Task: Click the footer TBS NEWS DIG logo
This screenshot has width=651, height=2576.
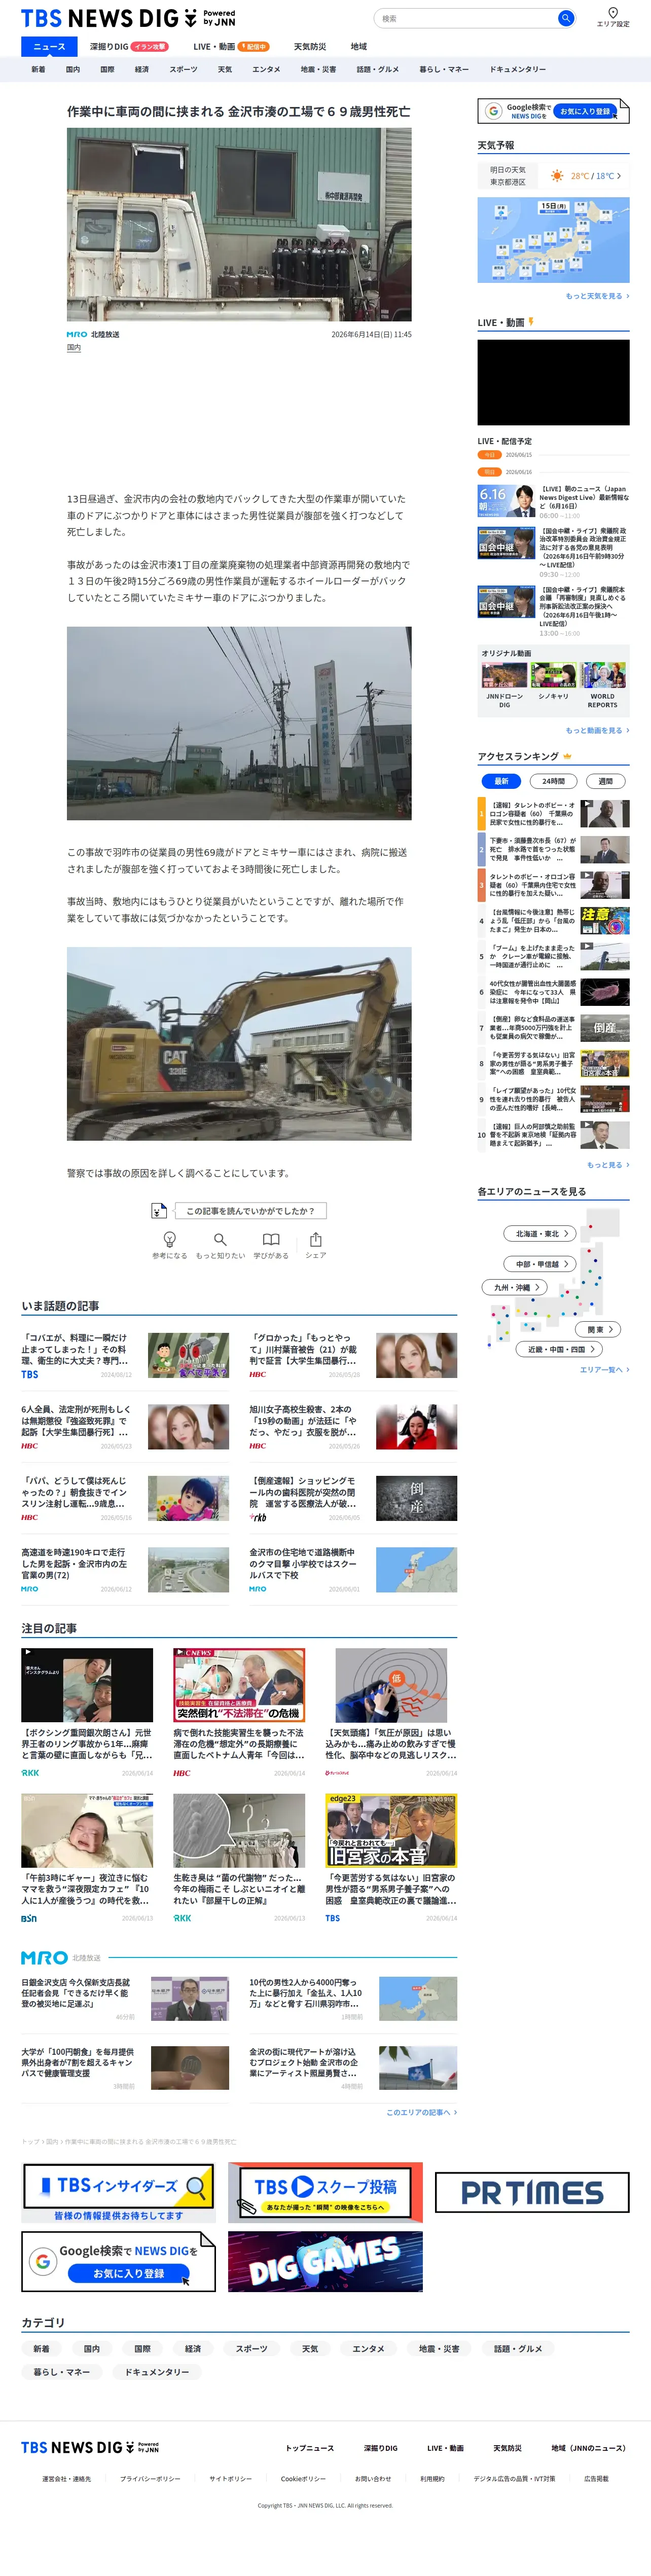Action: tap(90, 2447)
